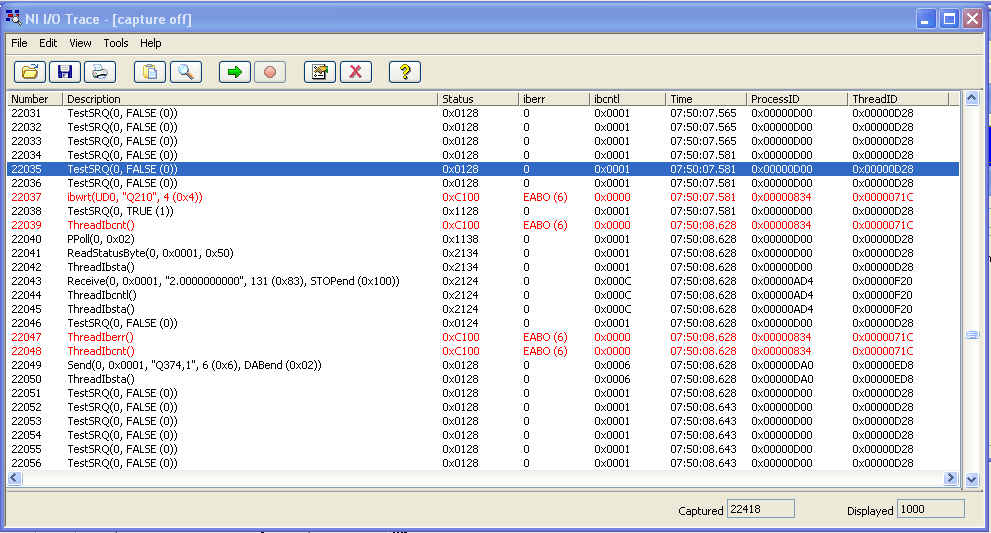The height and width of the screenshot is (533, 991).
Task: Click the Copy to clipboard toolbar icon
Action: (150, 71)
